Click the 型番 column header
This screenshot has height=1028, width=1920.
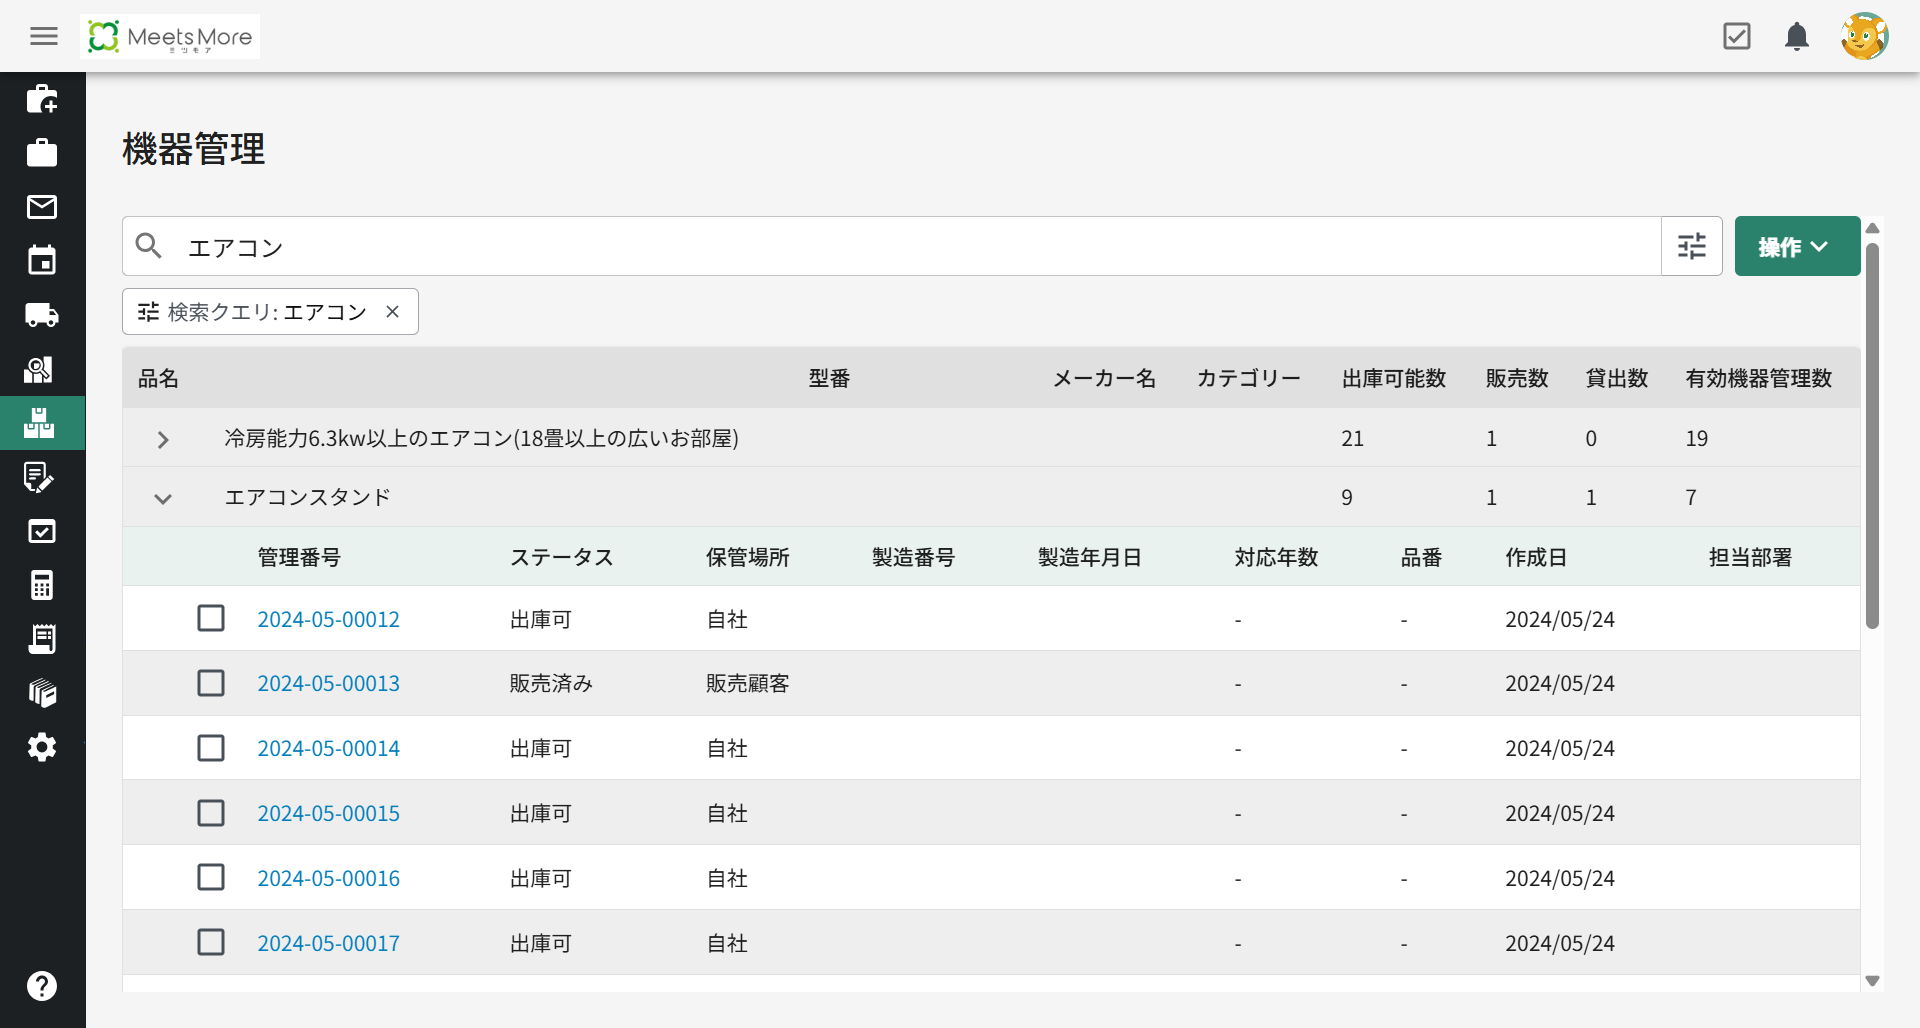829,378
